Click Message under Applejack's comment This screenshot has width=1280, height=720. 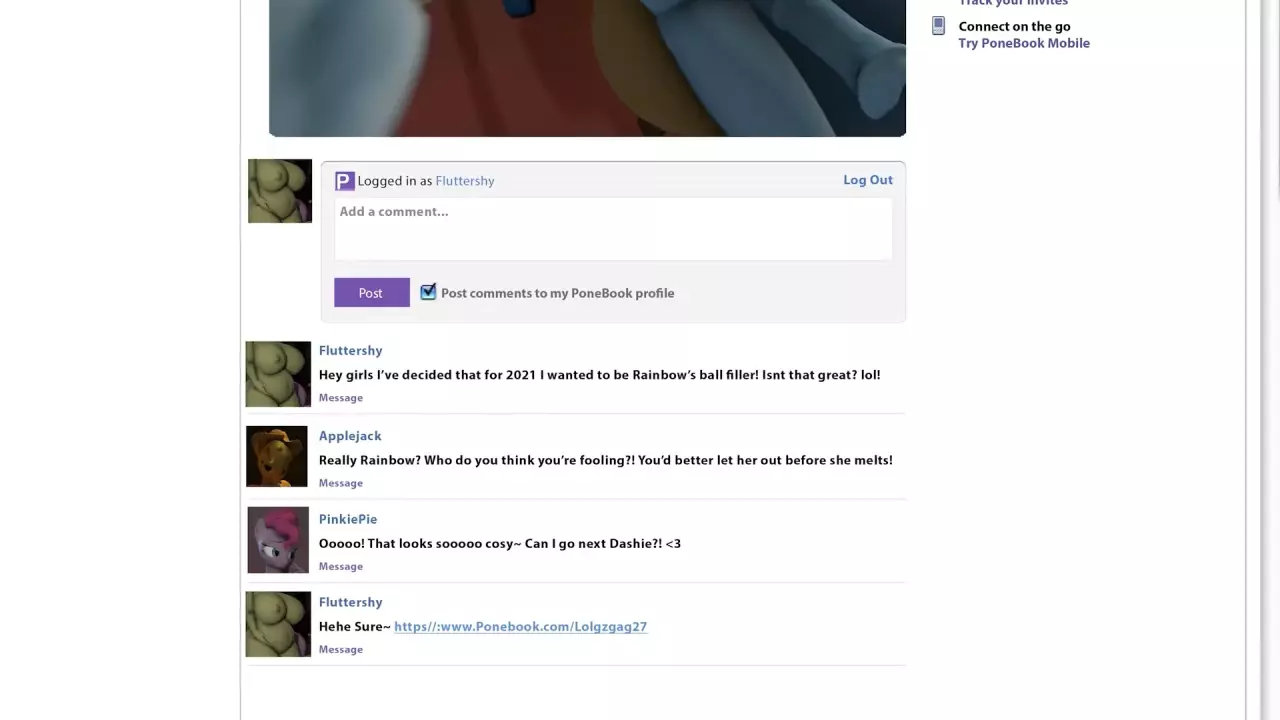click(341, 483)
